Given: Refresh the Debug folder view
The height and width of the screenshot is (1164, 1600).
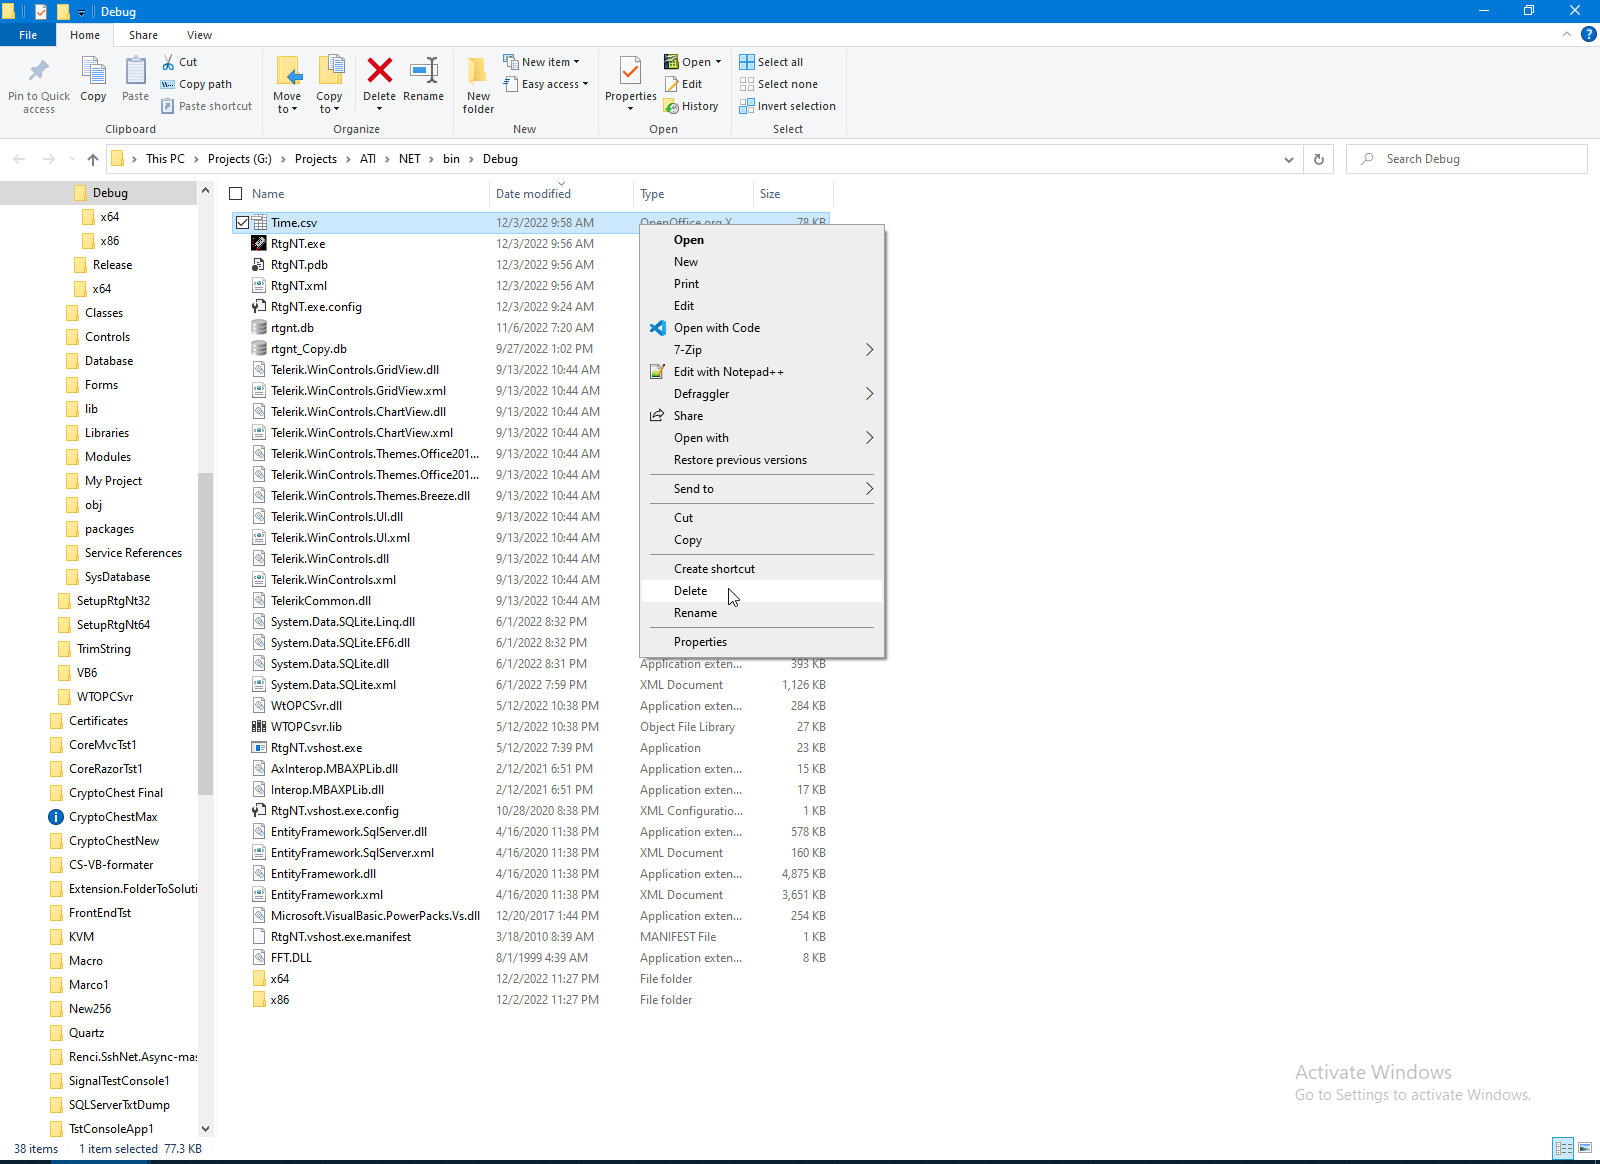Looking at the screenshot, I should click(x=1319, y=159).
